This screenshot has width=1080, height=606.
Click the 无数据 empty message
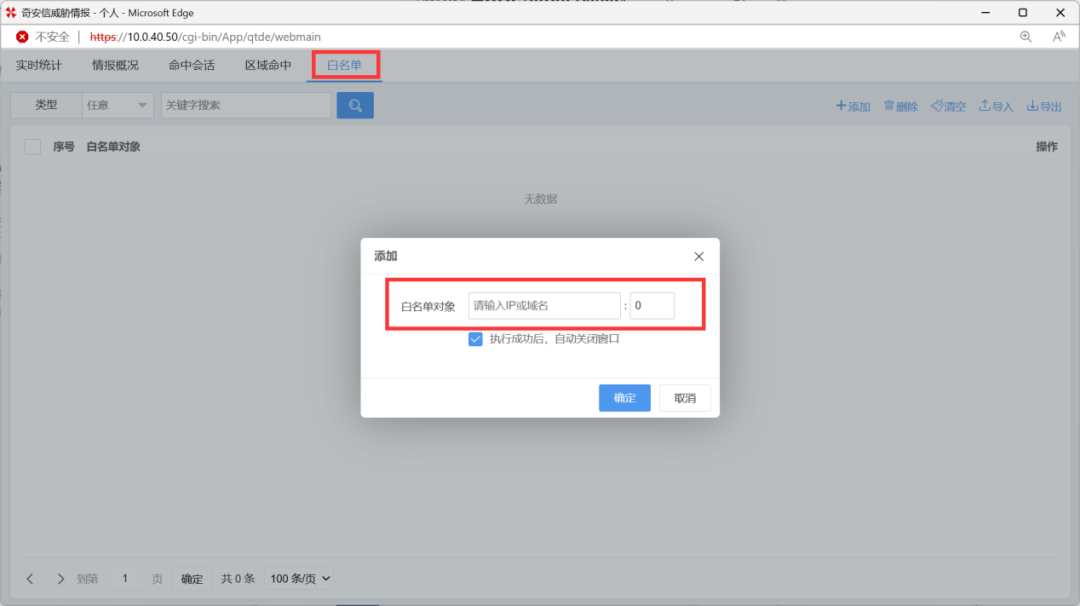pos(540,199)
